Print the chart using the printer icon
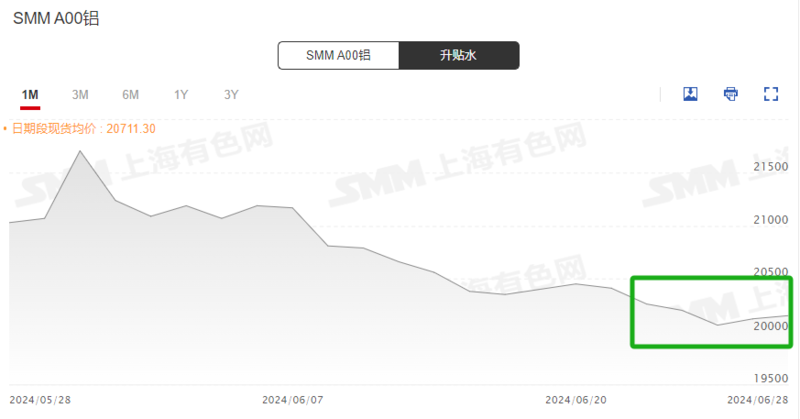This screenshot has height=419, width=800. 731,94
